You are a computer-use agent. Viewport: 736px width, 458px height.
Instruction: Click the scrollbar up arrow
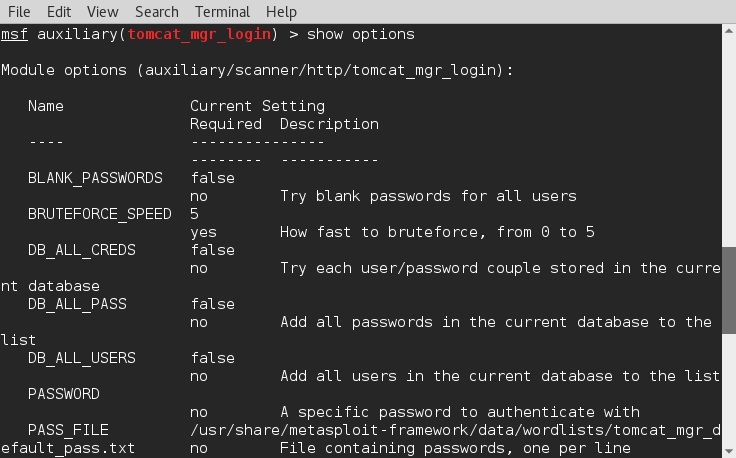[x=729, y=31]
